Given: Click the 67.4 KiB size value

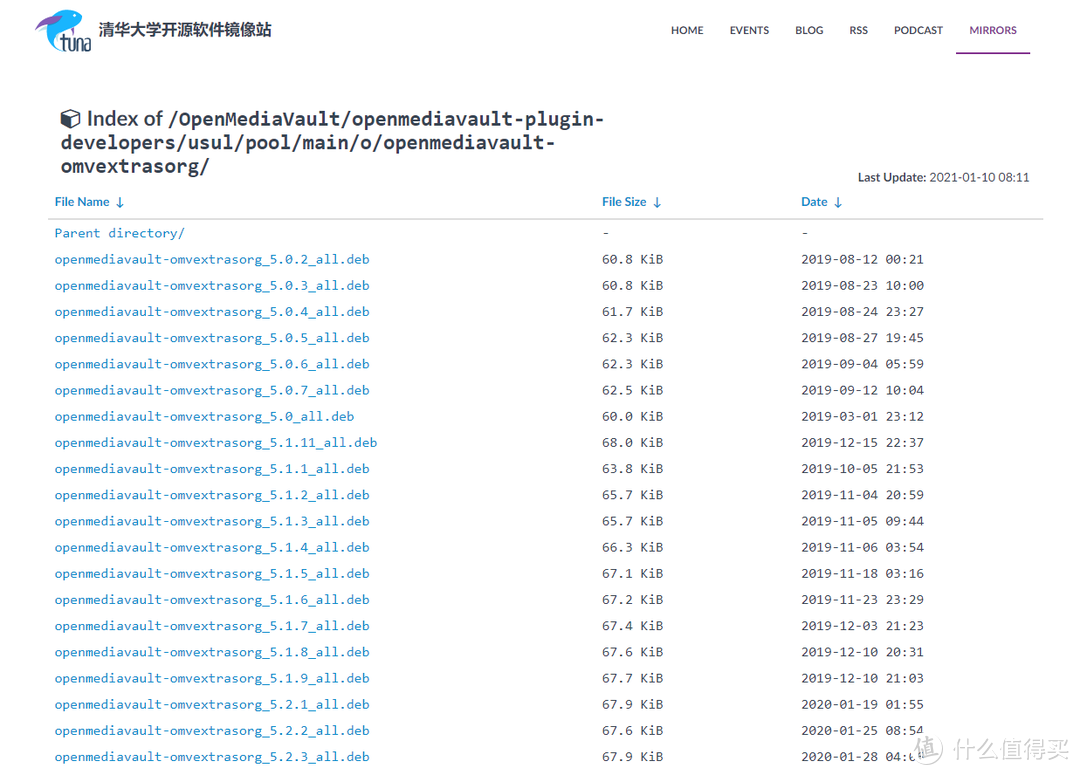Looking at the screenshot, I should point(632,626).
